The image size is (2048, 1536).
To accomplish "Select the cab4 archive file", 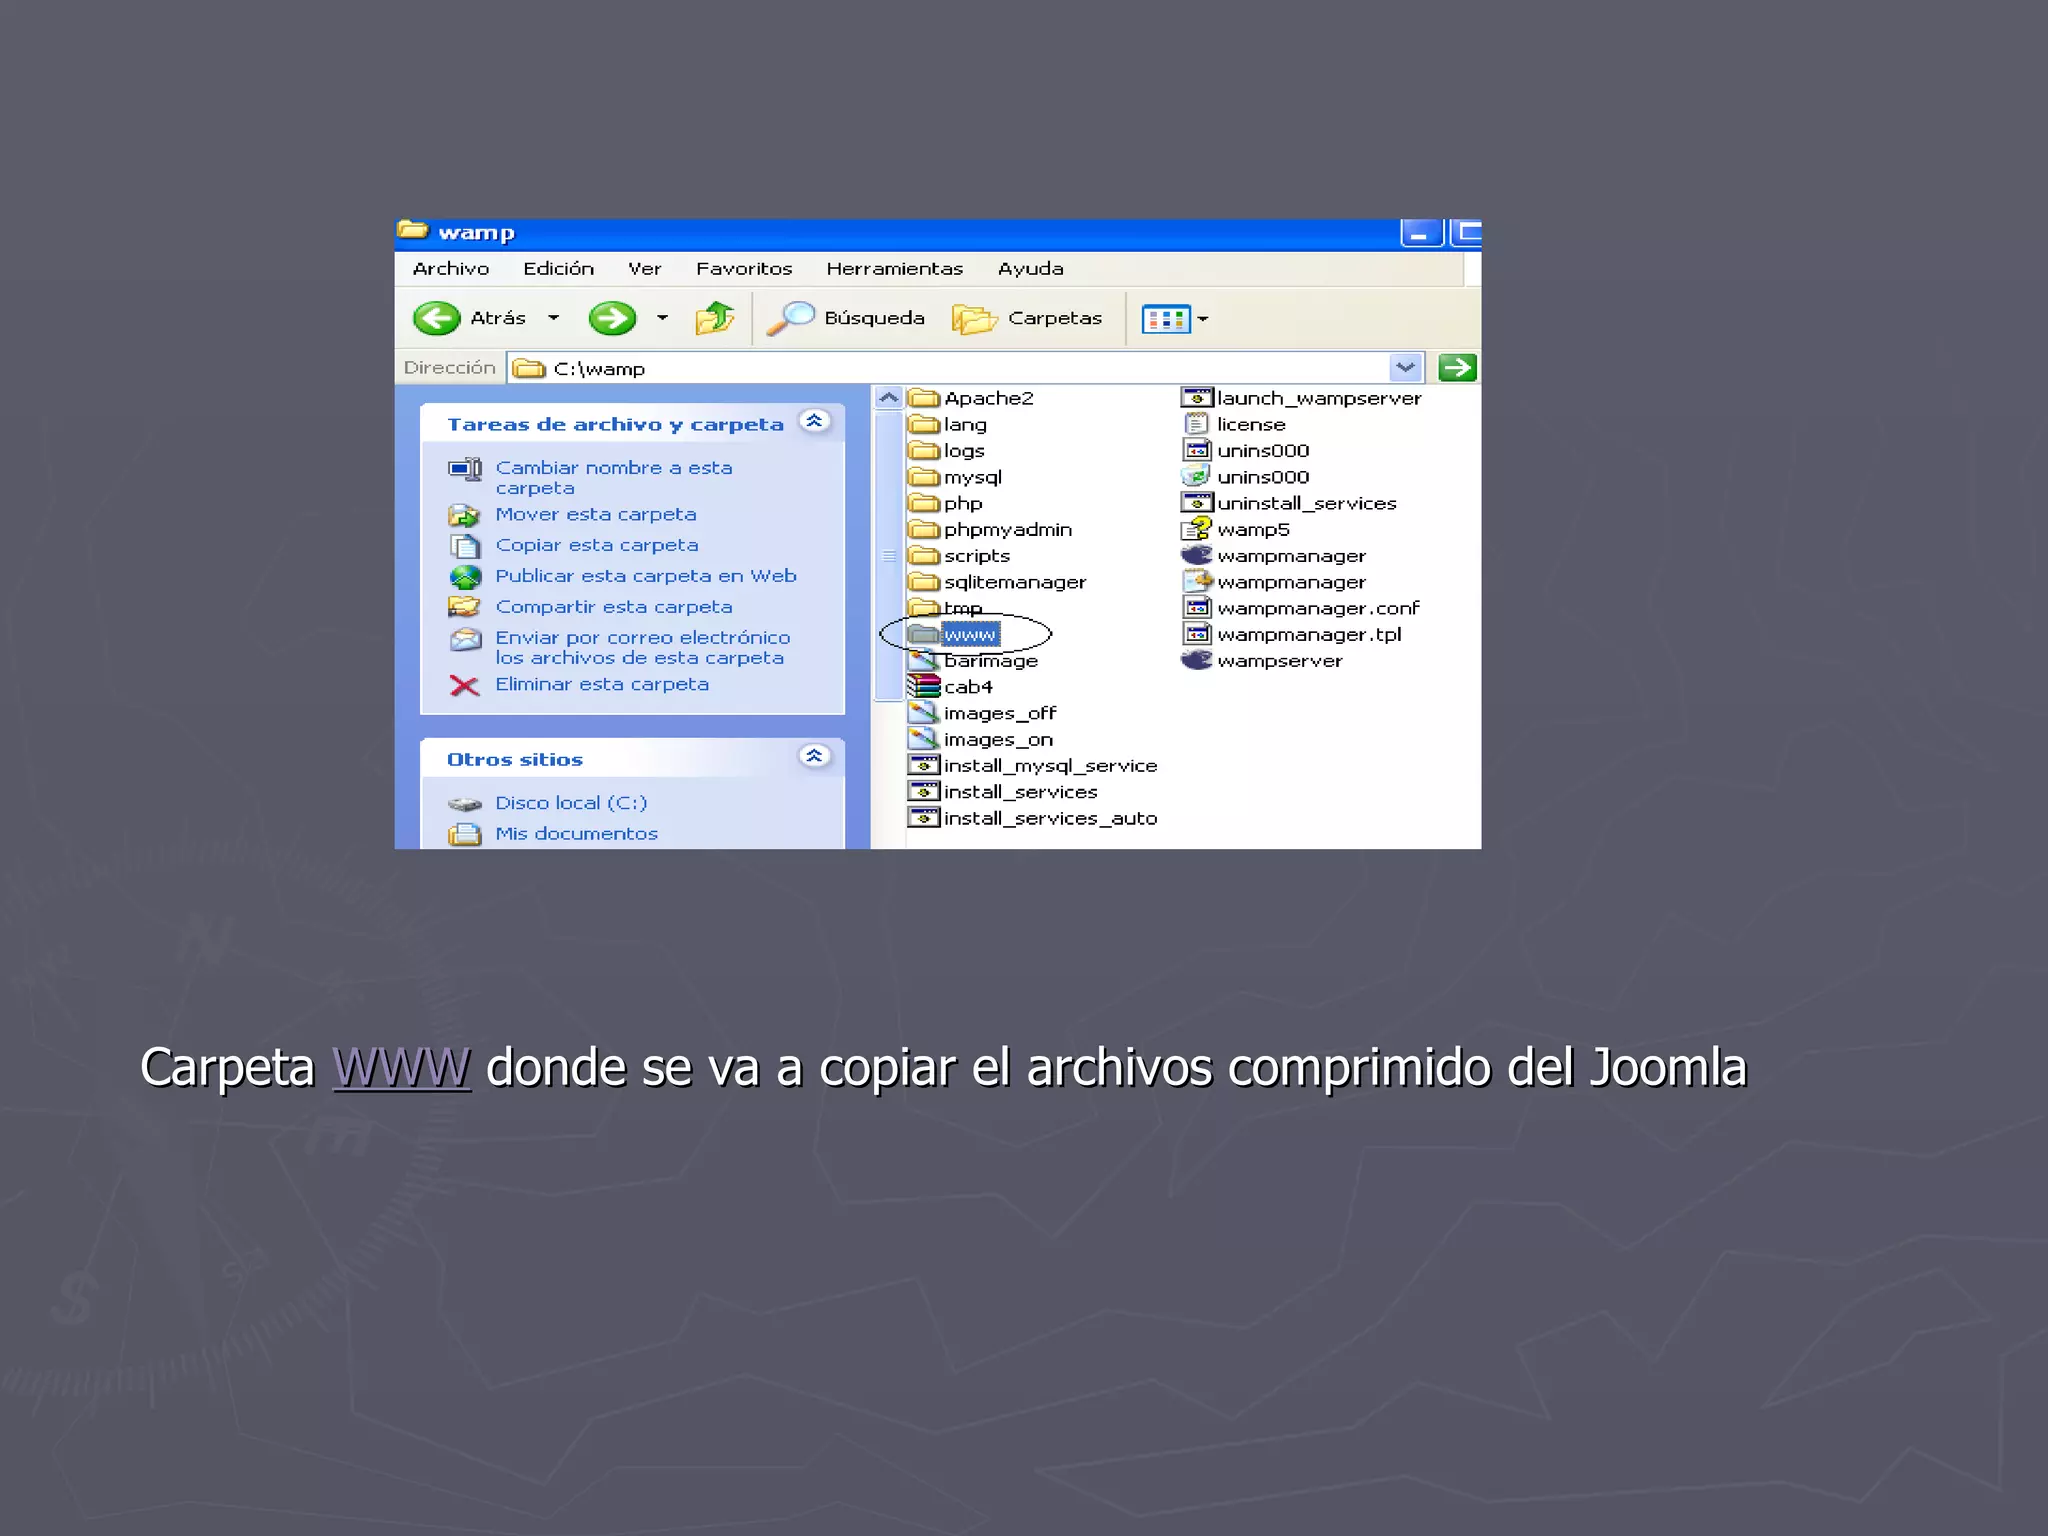I will (950, 687).
